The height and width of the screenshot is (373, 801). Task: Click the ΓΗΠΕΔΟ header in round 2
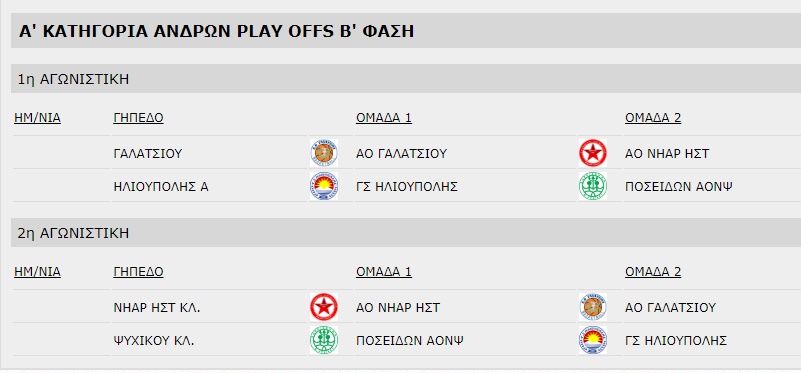[138, 272]
